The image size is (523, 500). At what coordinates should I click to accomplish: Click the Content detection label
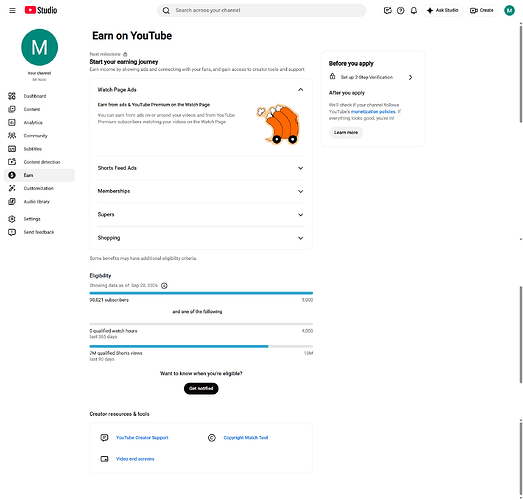pos(42,162)
